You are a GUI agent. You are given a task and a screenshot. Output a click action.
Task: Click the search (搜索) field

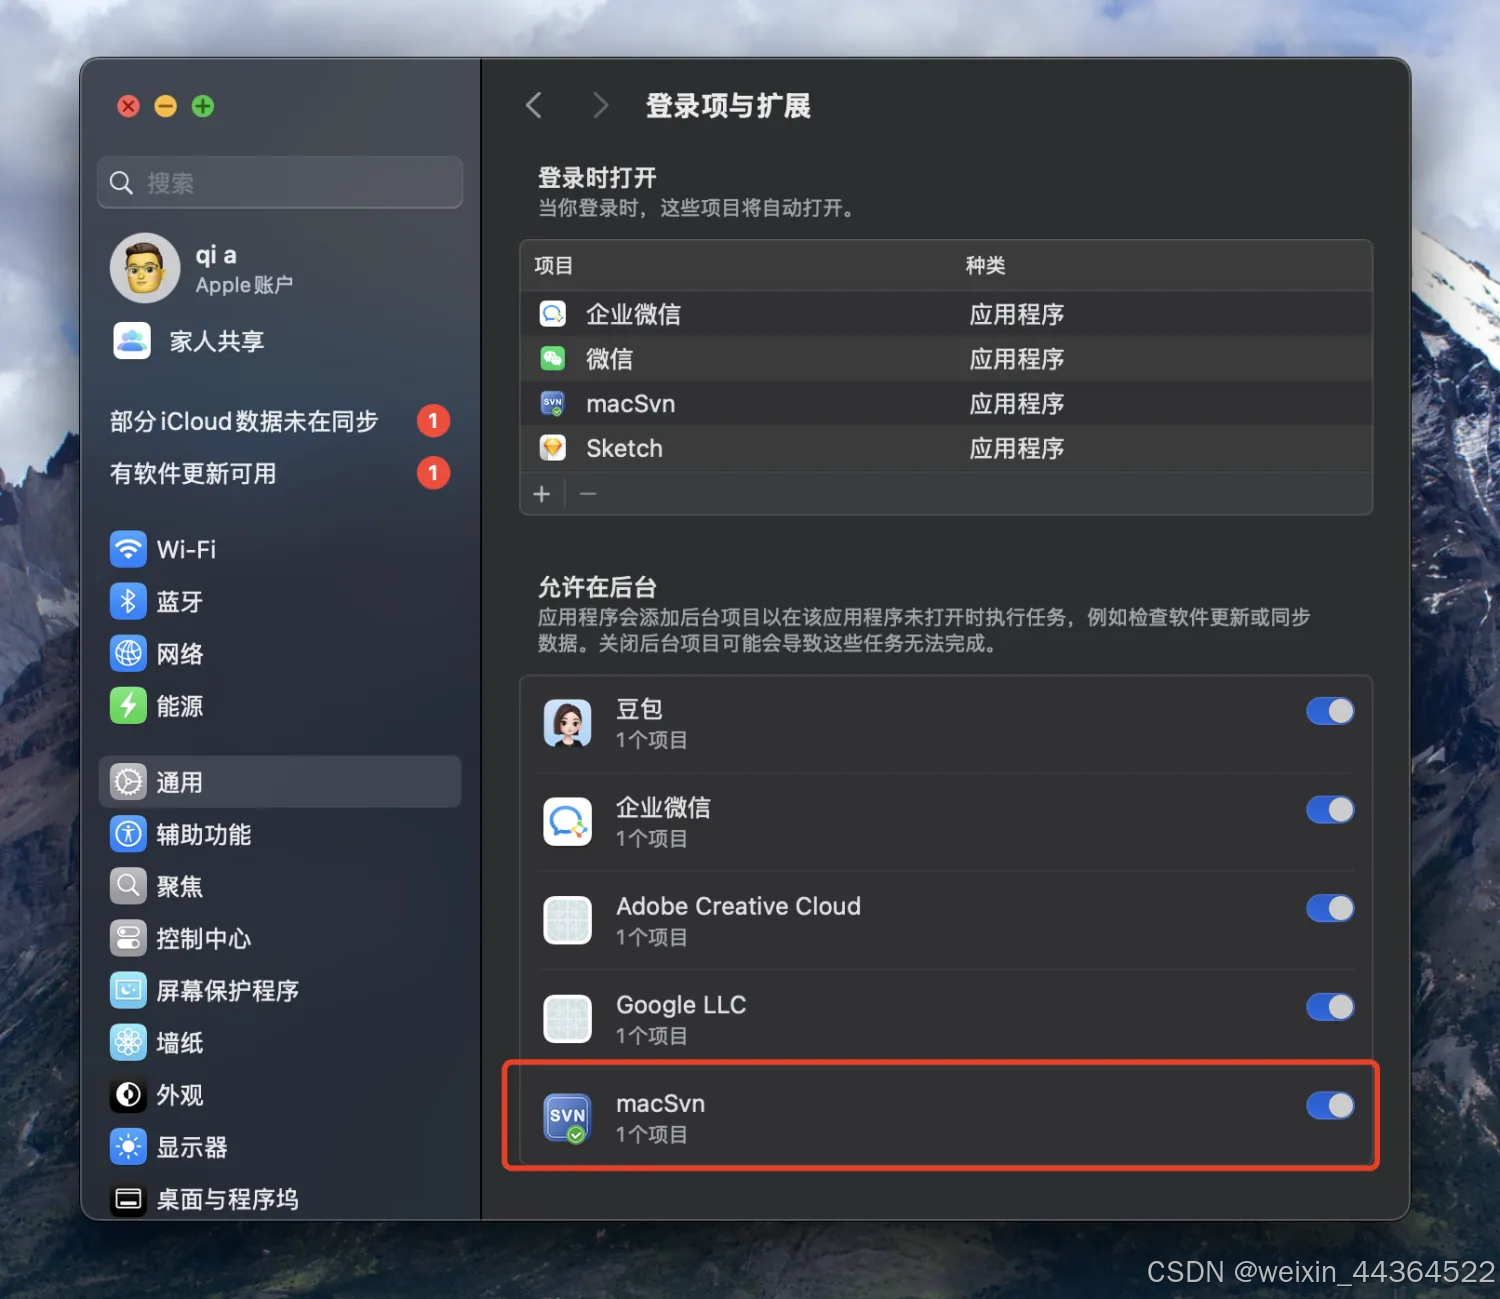point(280,182)
